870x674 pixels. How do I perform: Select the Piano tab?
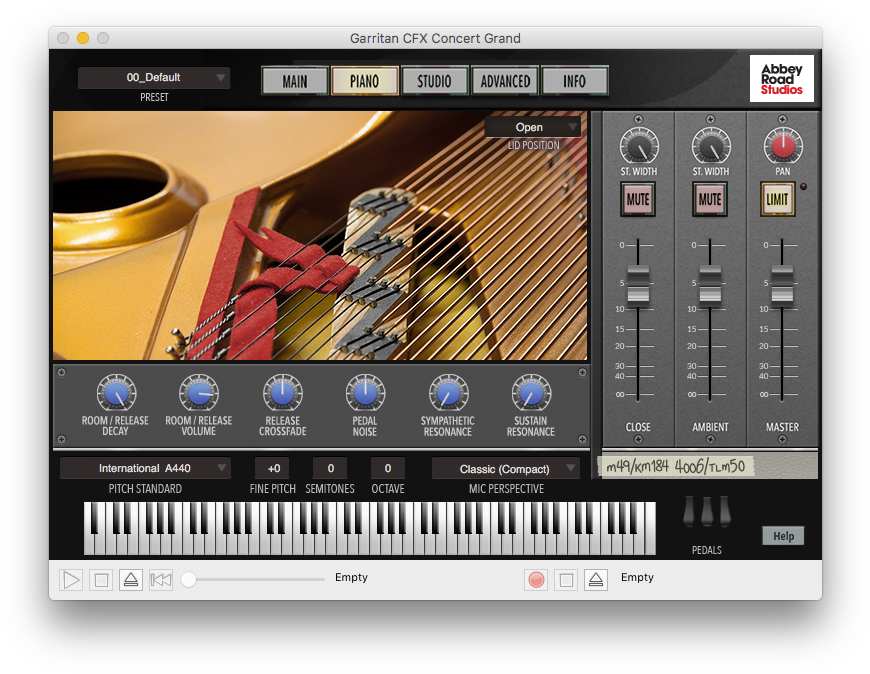pyautogui.click(x=365, y=82)
